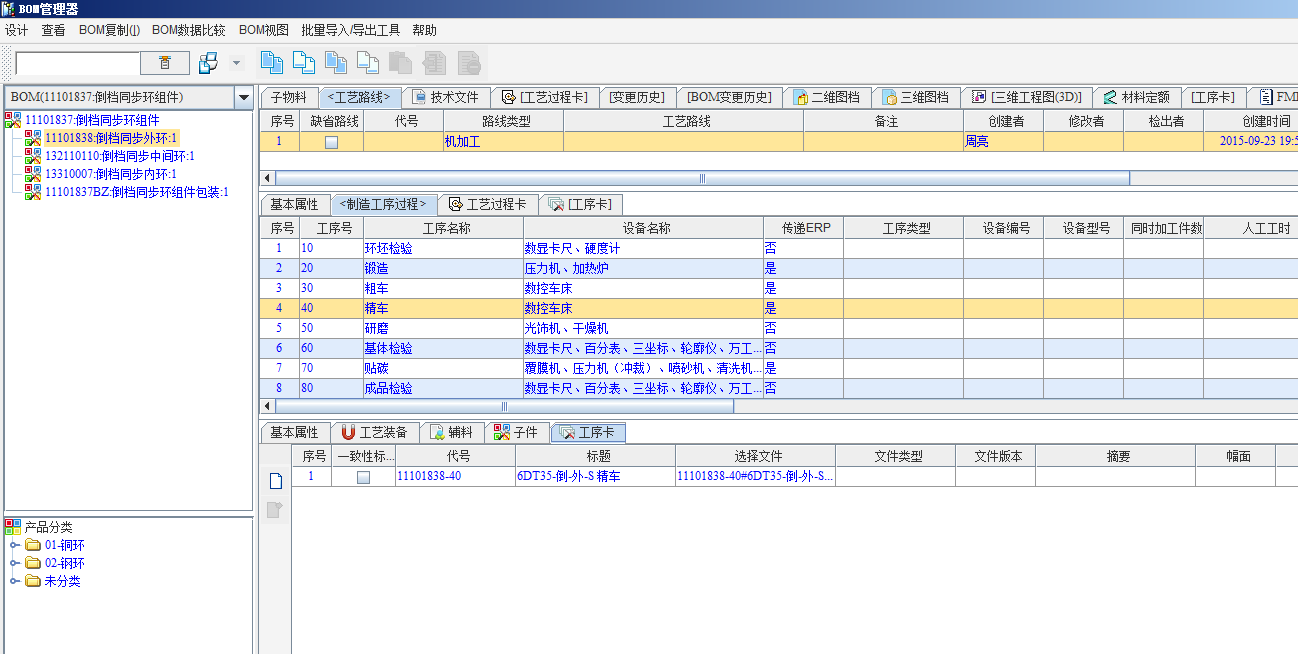Click the new document icon beside file table

[275, 481]
